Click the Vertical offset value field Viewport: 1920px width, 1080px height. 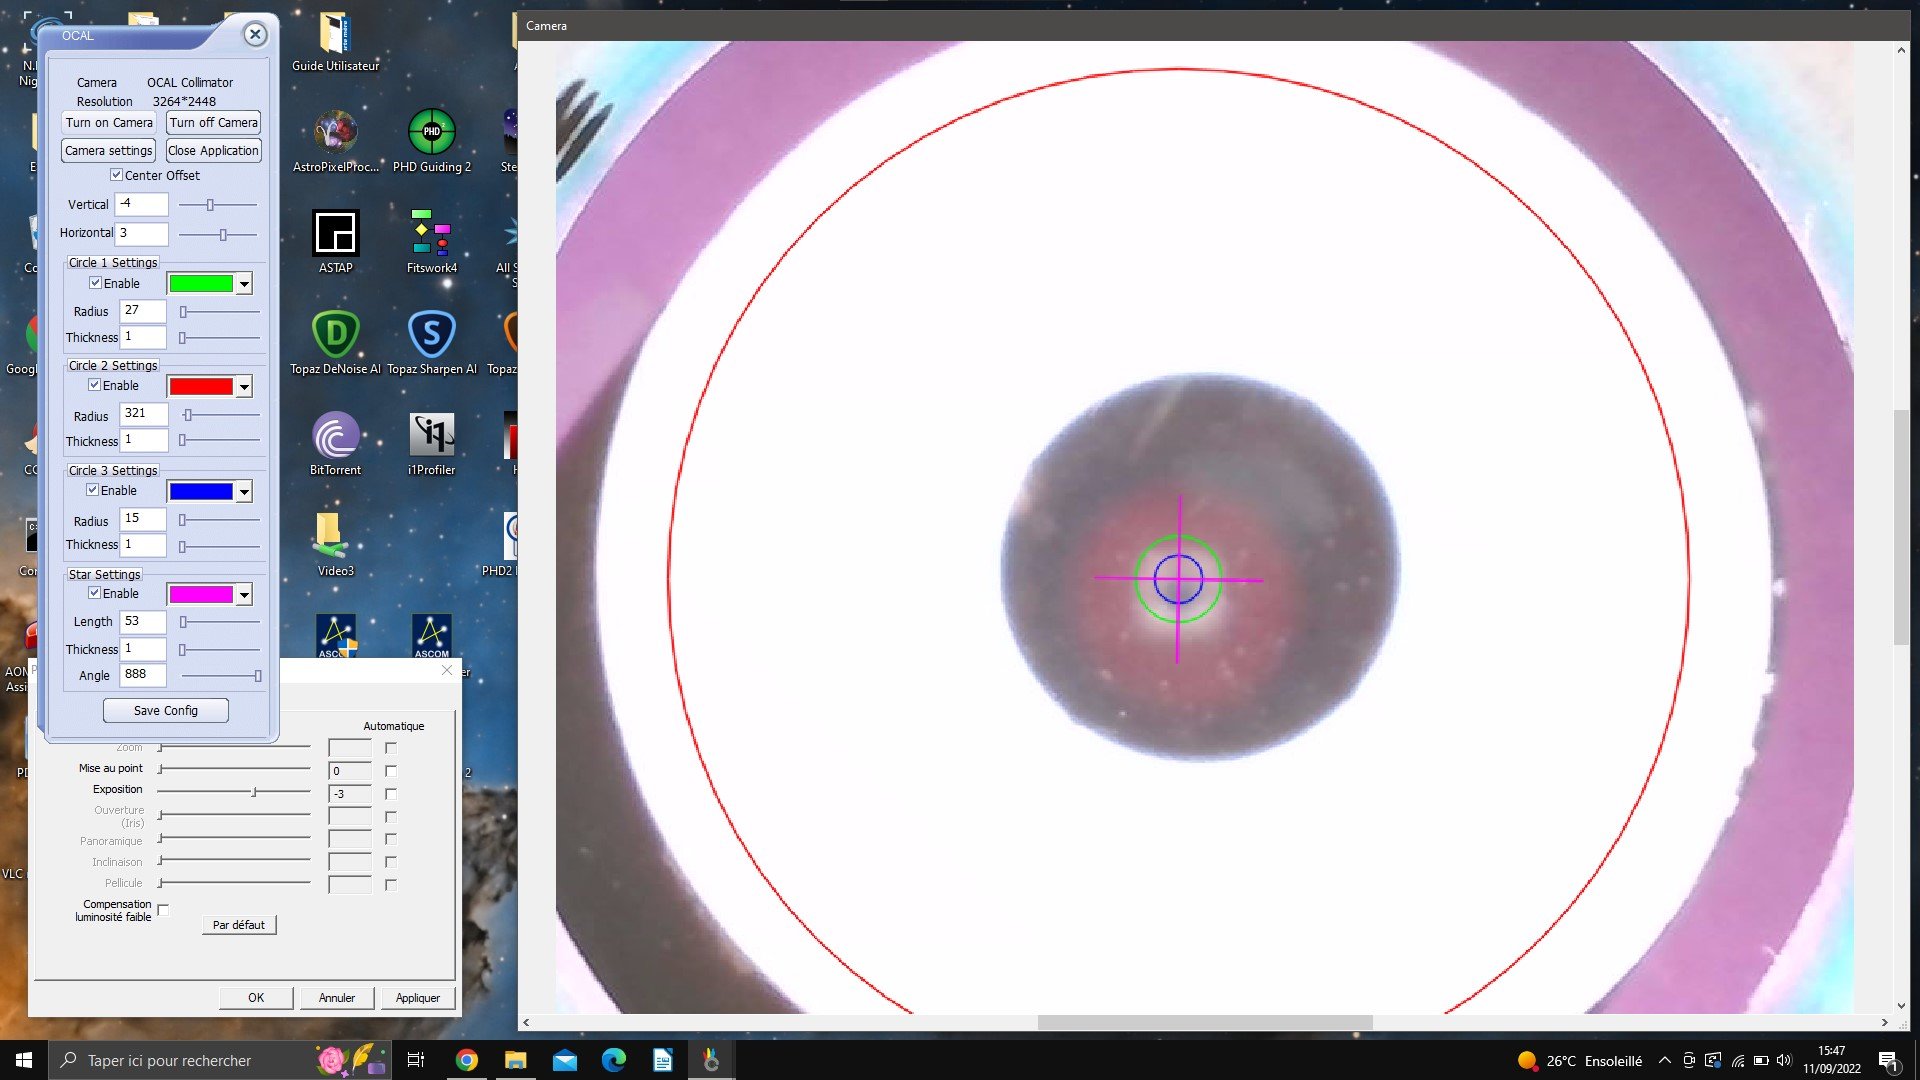tap(142, 204)
